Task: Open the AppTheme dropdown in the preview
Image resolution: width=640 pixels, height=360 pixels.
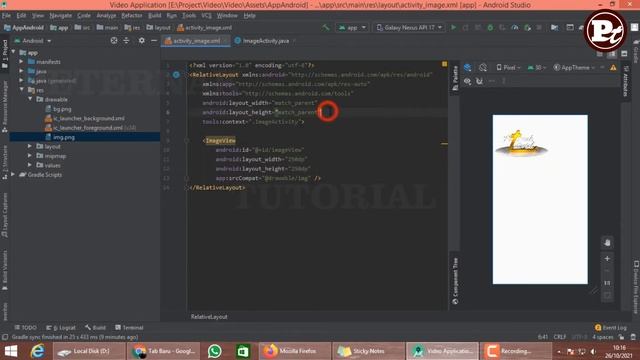Action: click(x=574, y=68)
